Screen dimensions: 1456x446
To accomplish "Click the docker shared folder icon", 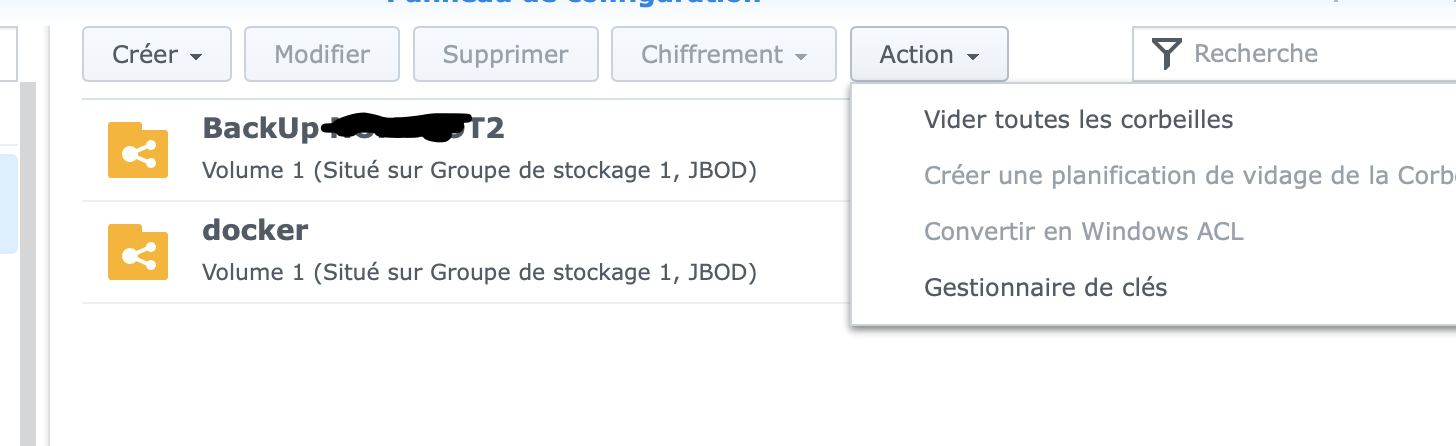I will (x=138, y=252).
